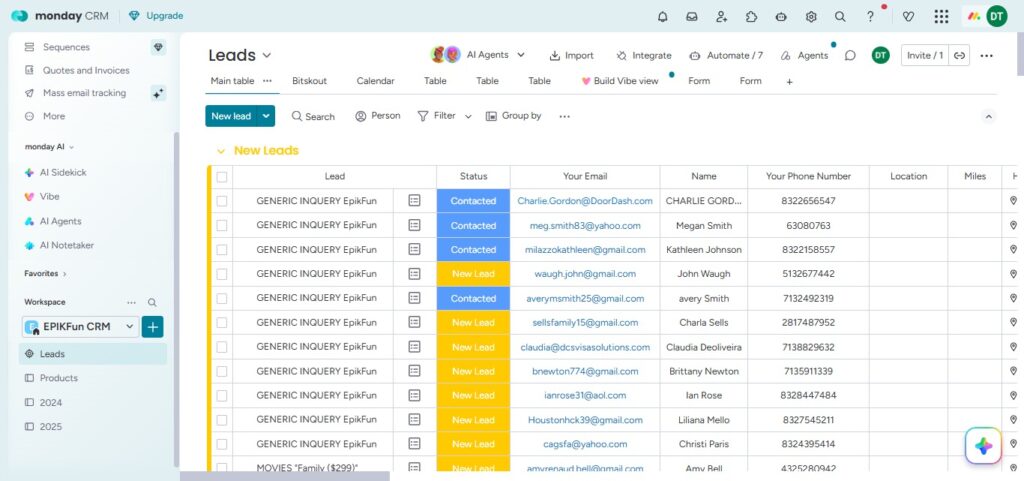Open updates icon for Ian Rose row
Viewport: 1024px width, 481px height.
414,395
